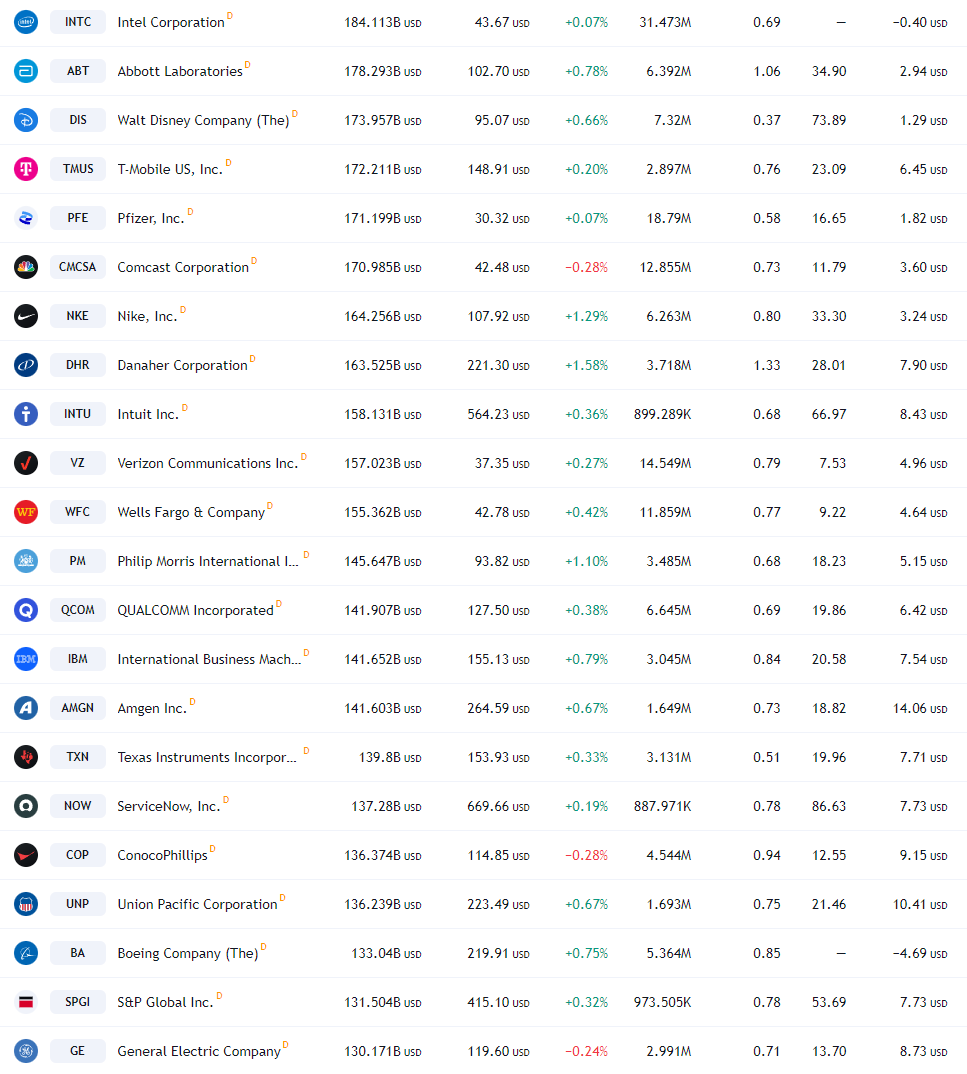
Task: Open the Wells Fargo & Company link
Action: 191,512
